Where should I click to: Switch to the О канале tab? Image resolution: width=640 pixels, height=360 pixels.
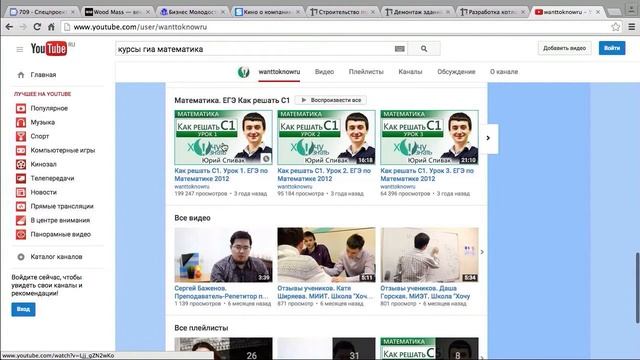(x=504, y=72)
